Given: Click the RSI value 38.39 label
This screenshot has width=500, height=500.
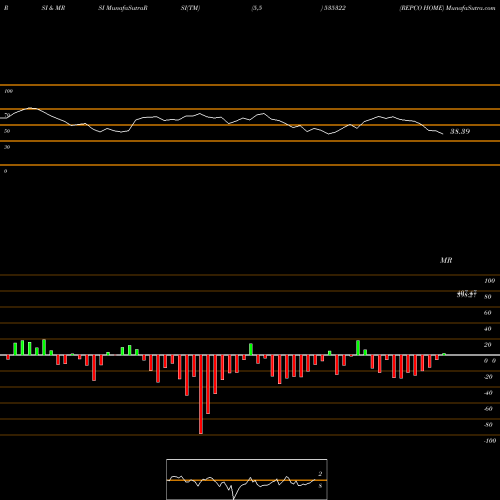Looking at the screenshot, I should [x=460, y=131].
